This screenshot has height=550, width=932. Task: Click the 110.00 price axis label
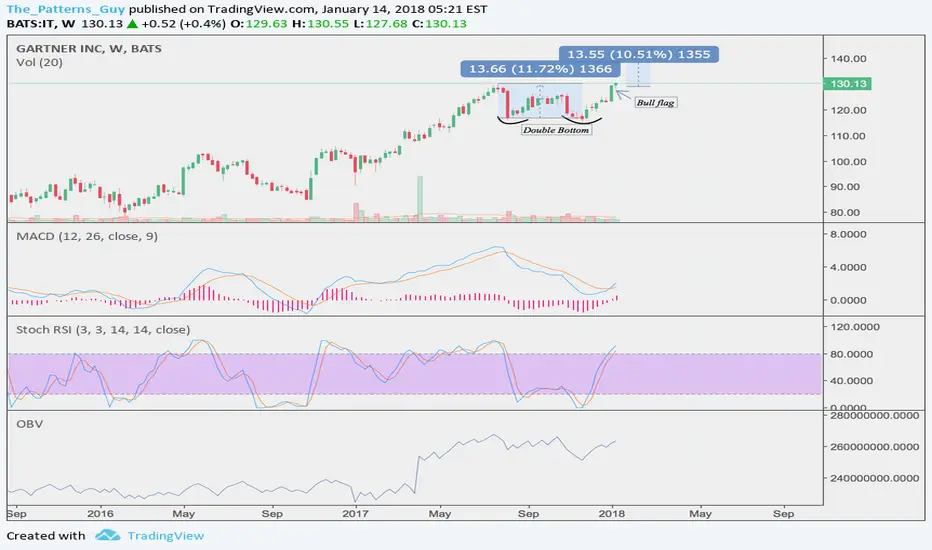pos(849,136)
